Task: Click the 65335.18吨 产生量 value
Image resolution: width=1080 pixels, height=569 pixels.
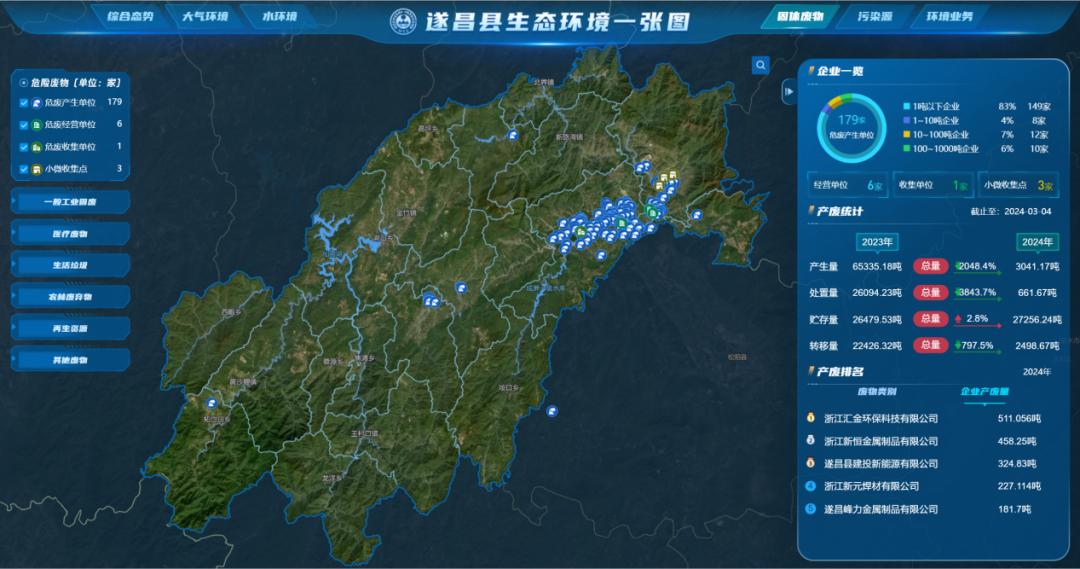Action: [877, 266]
